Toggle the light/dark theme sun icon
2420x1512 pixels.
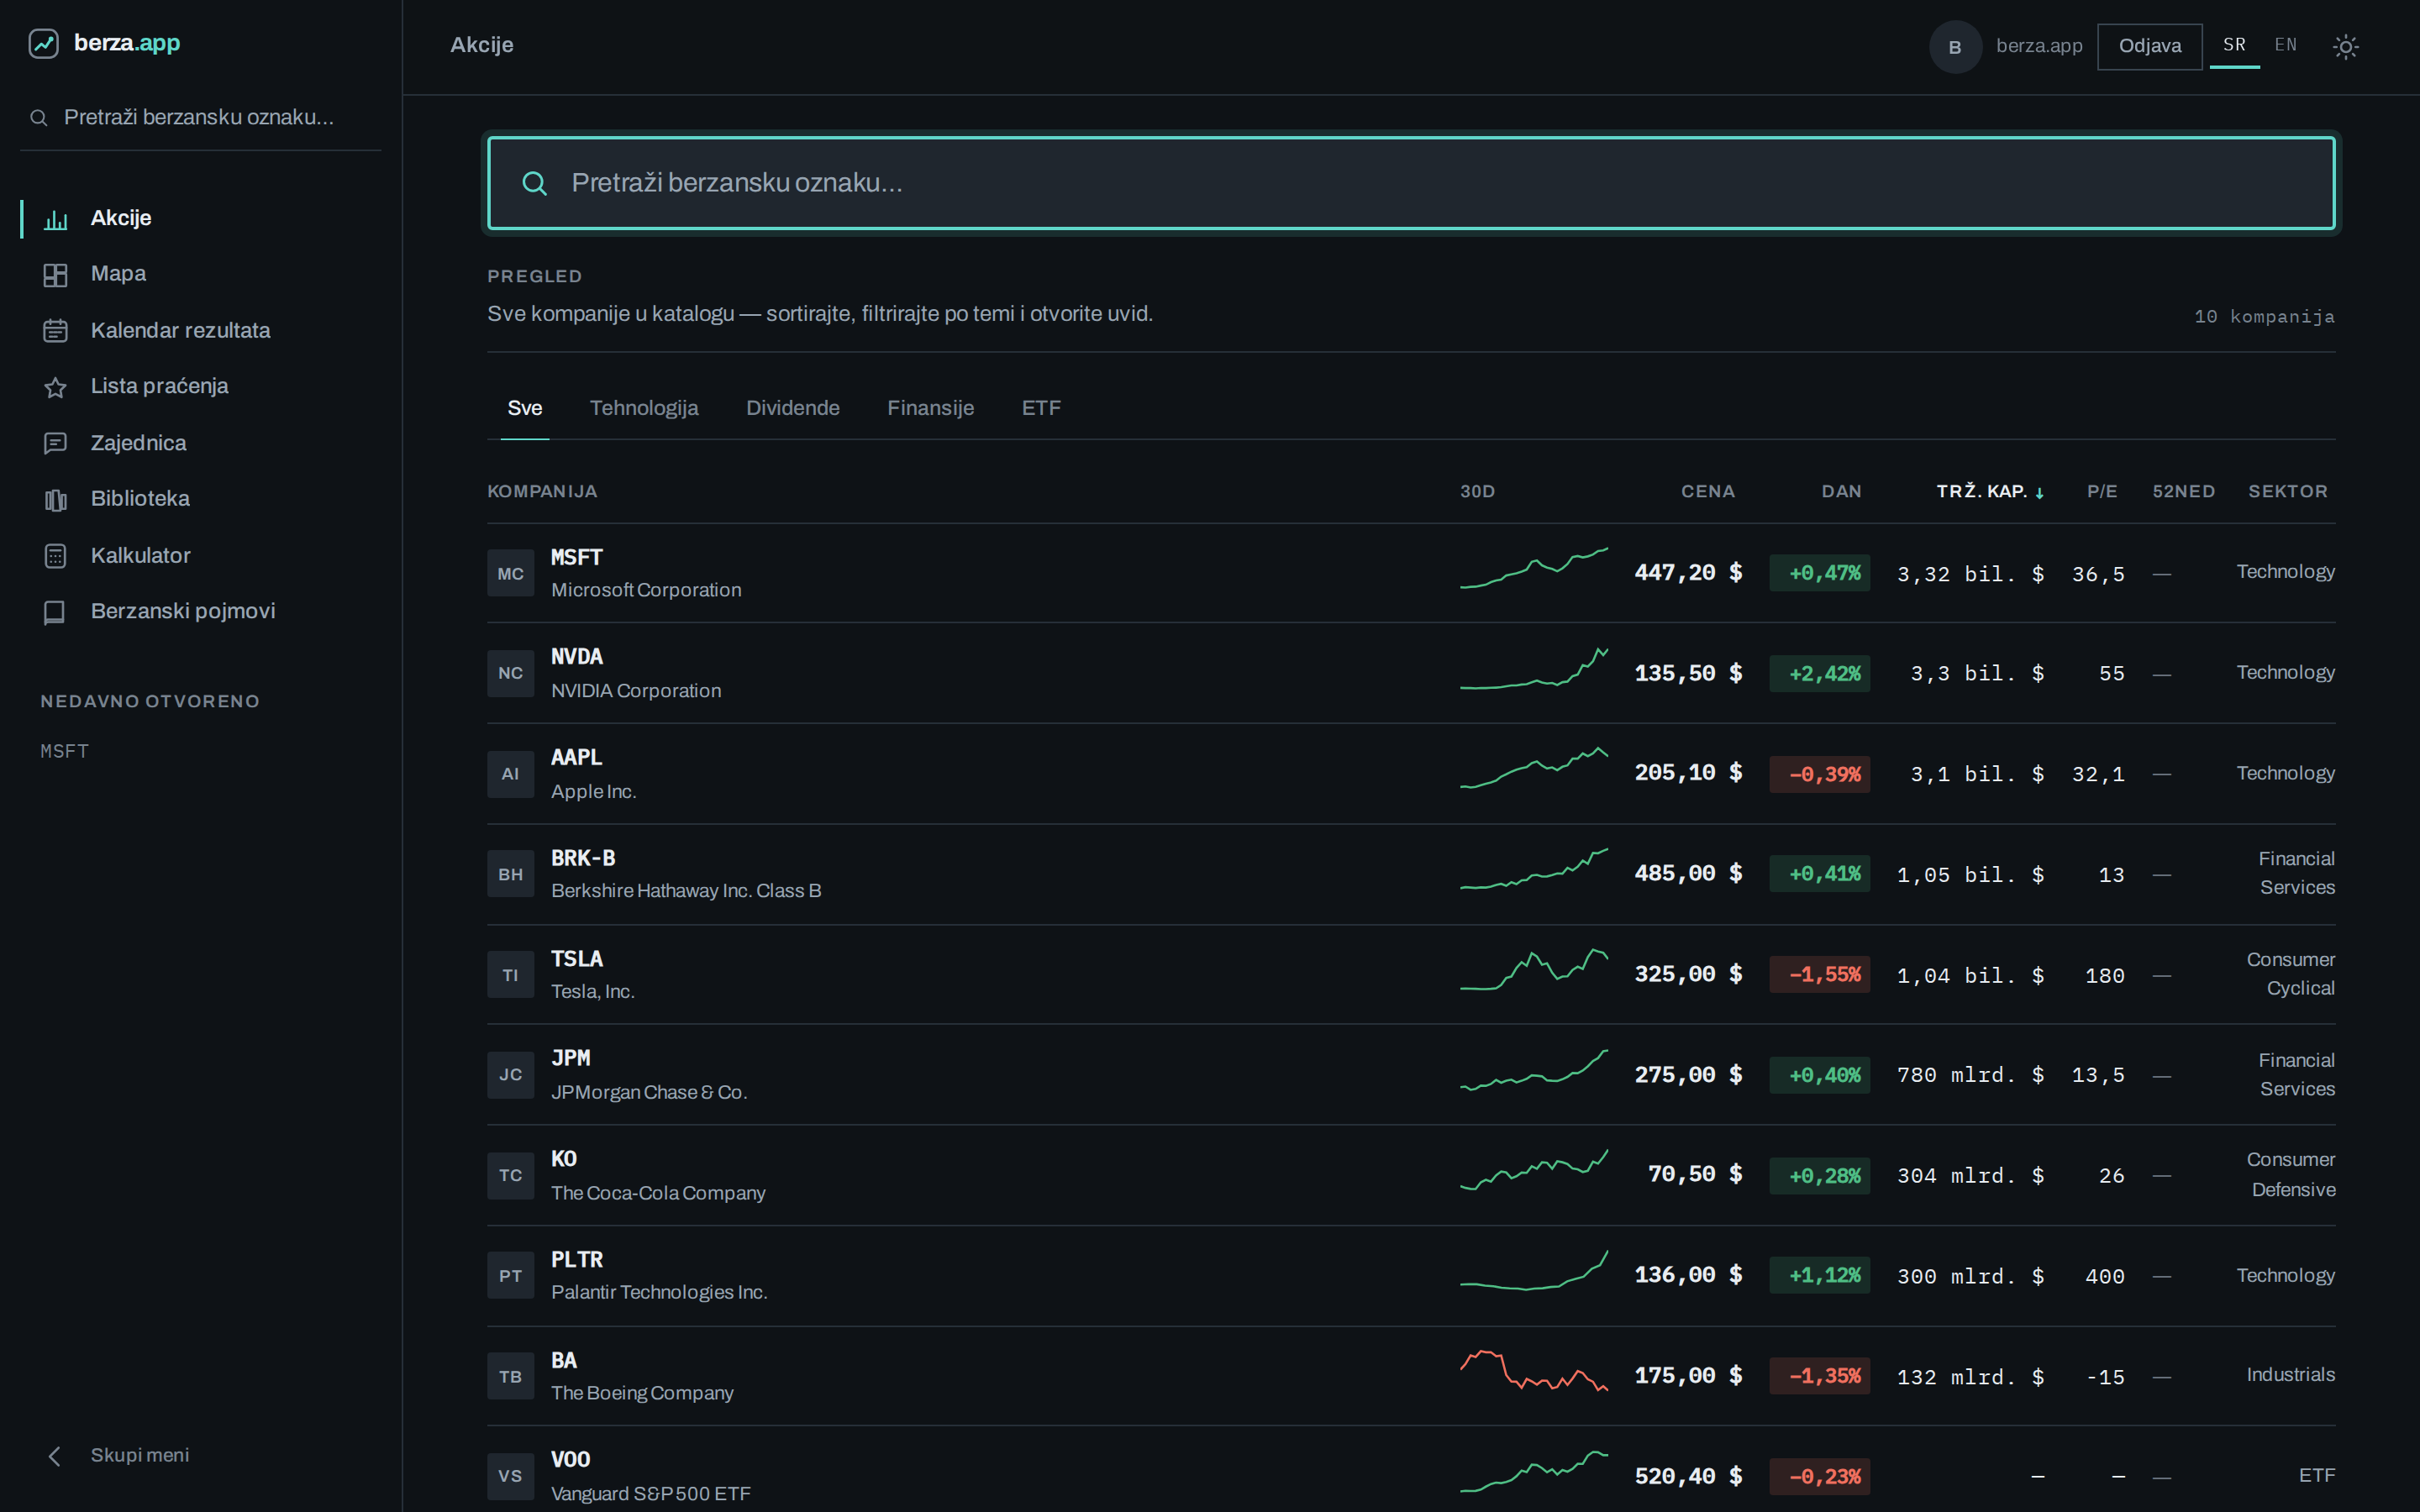(x=2345, y=46)
